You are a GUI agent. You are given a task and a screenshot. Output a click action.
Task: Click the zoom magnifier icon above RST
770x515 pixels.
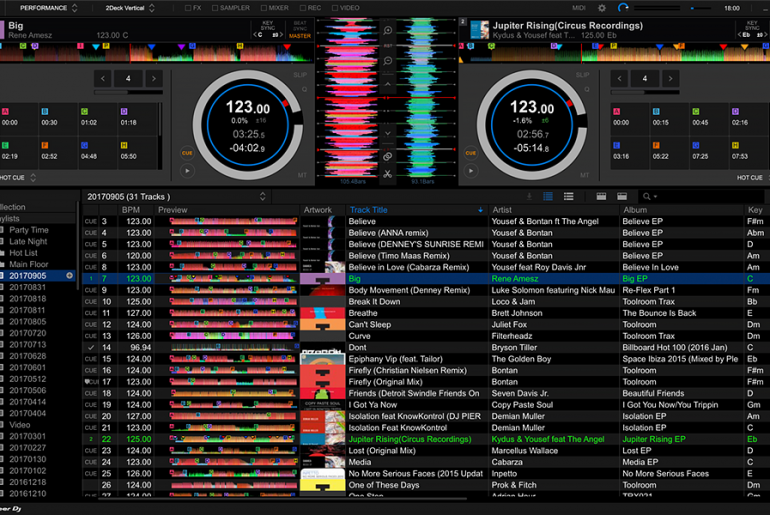388,31
